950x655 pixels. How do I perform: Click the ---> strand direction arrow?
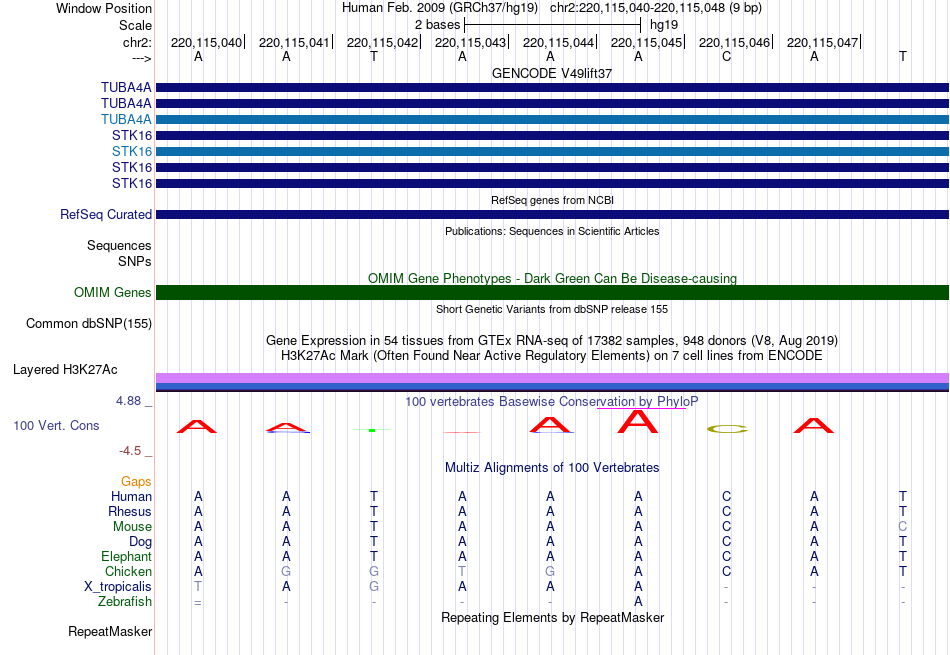pos(142,58)
